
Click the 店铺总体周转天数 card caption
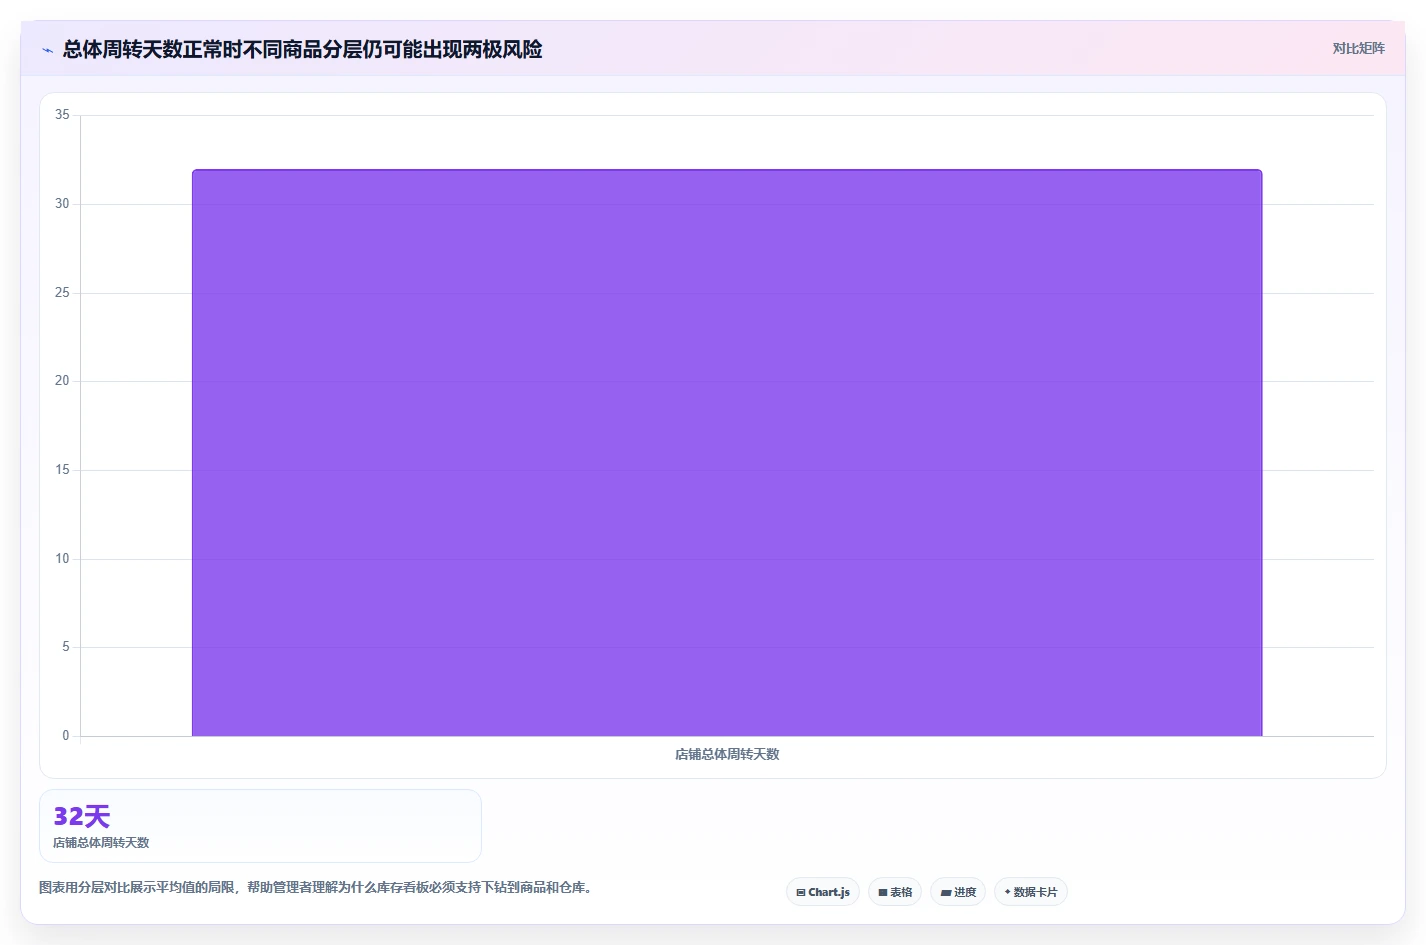[x=101, y=843]
